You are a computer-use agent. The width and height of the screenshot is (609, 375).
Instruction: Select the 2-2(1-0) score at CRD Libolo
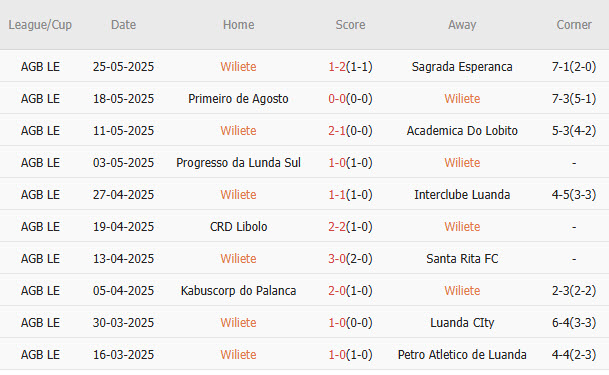tap(350, 227)
